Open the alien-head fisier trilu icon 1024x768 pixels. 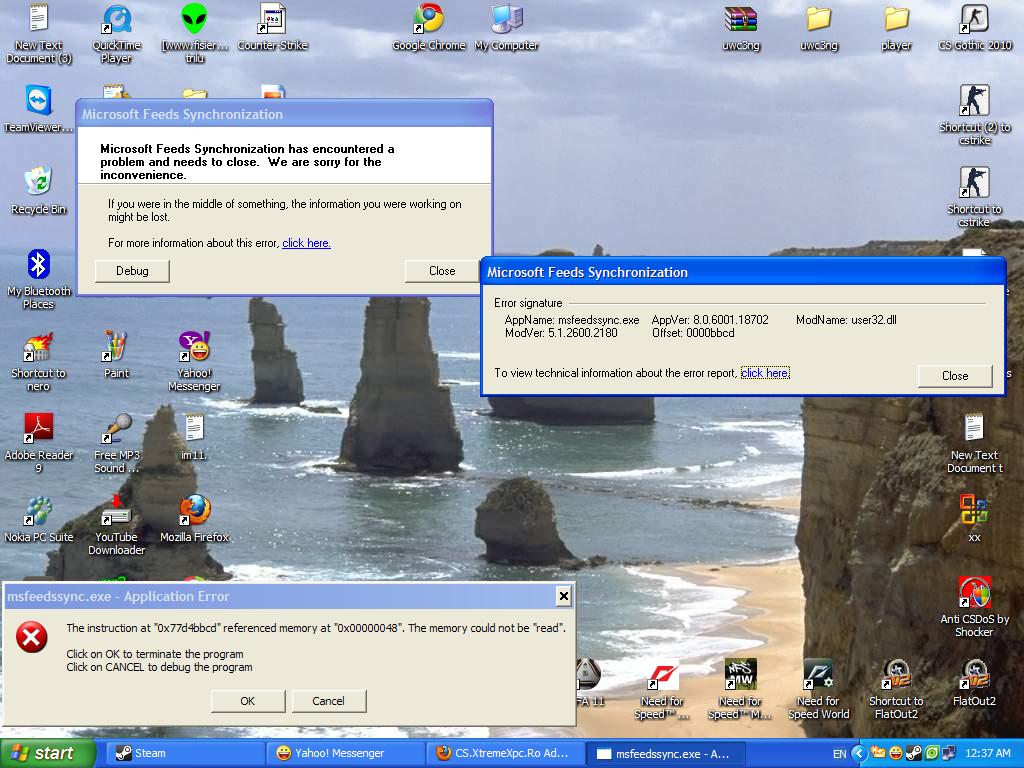(194, 33)
